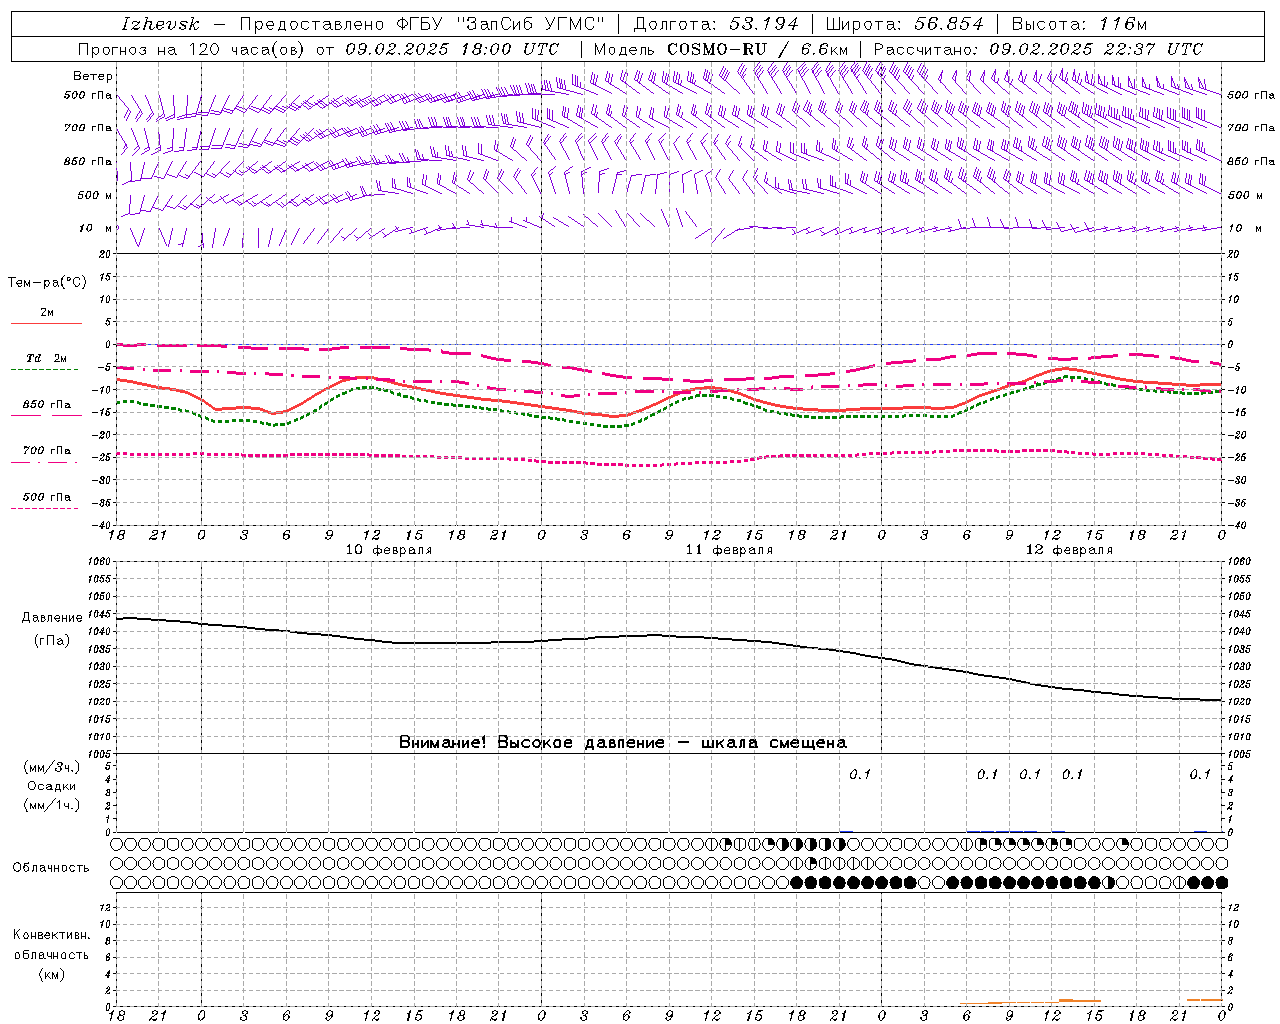Click the '(мм/1ч.)' precipitation unit label

51,804
